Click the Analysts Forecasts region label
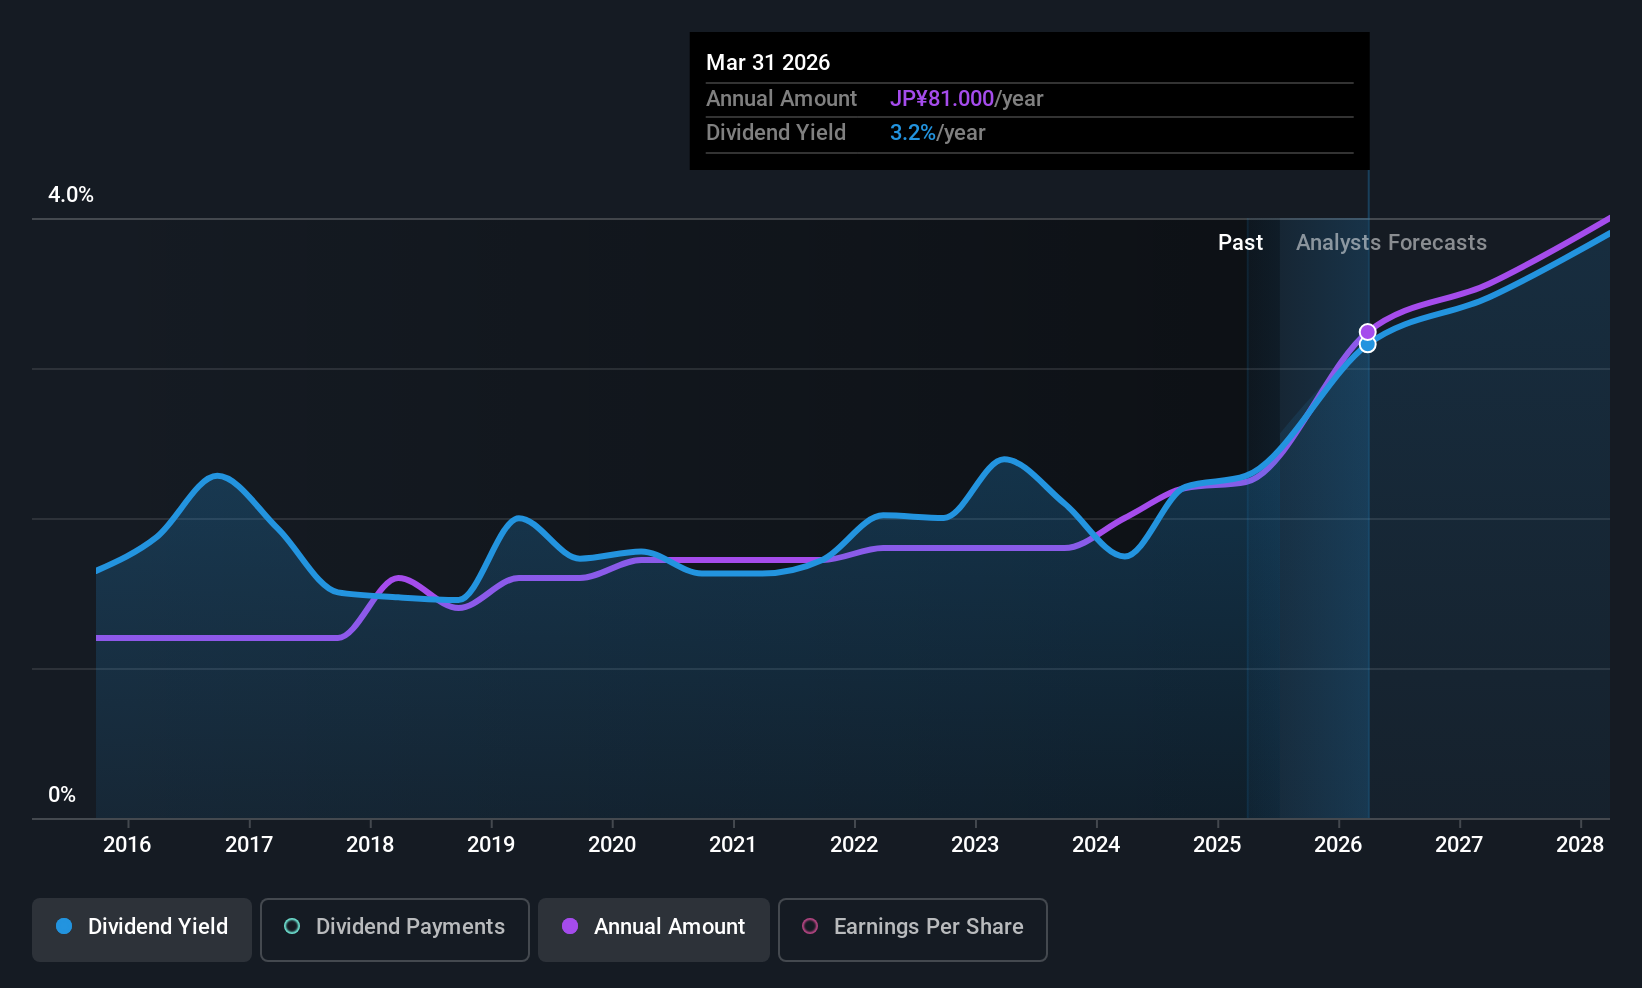This screenshot has width=1642, height=988. click(x=1391, y=243)
